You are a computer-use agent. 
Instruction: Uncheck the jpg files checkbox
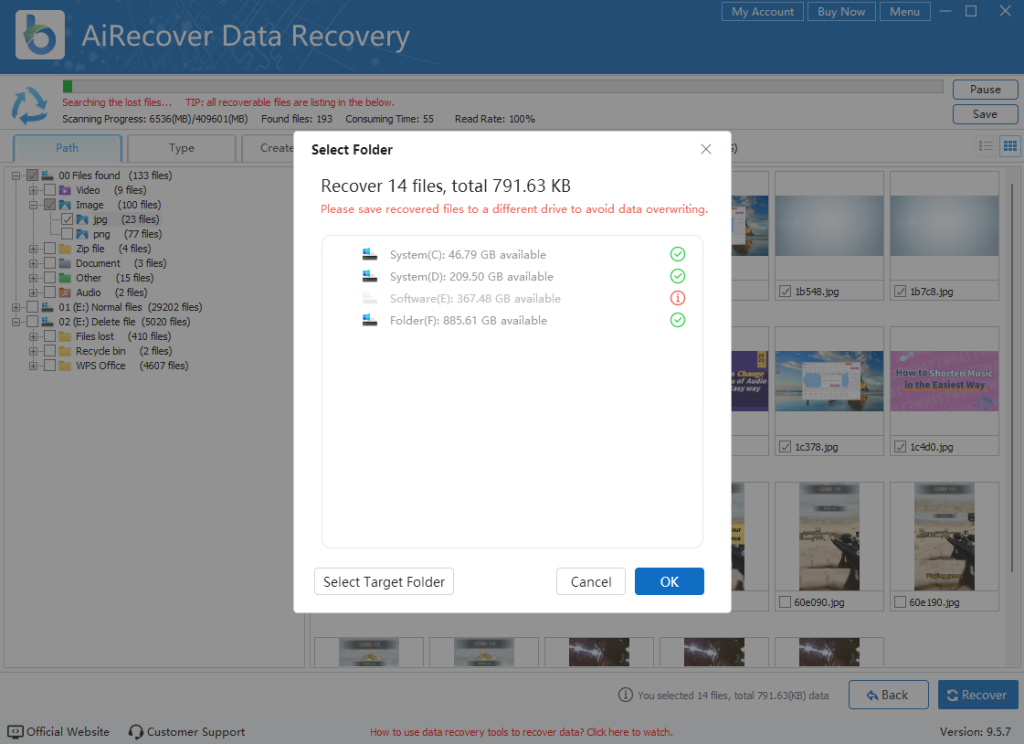pos(67,219)
